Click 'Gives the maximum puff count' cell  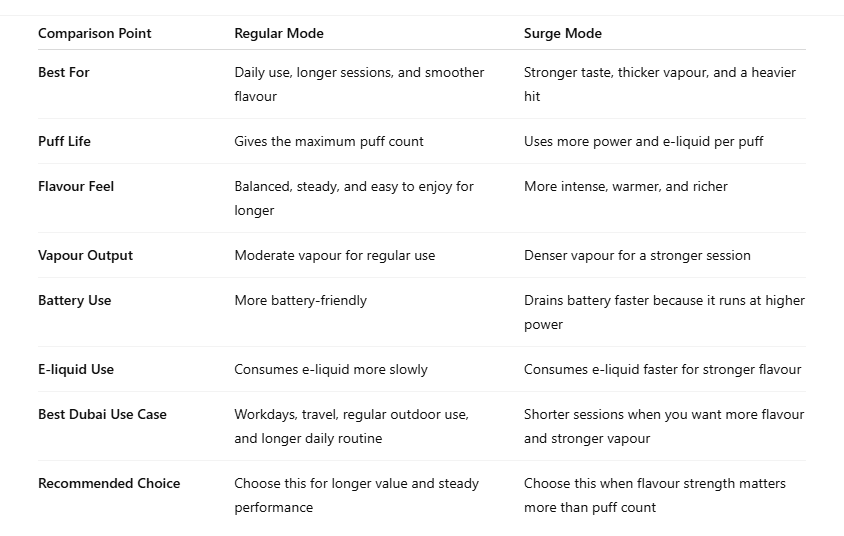tap(329, 141)
